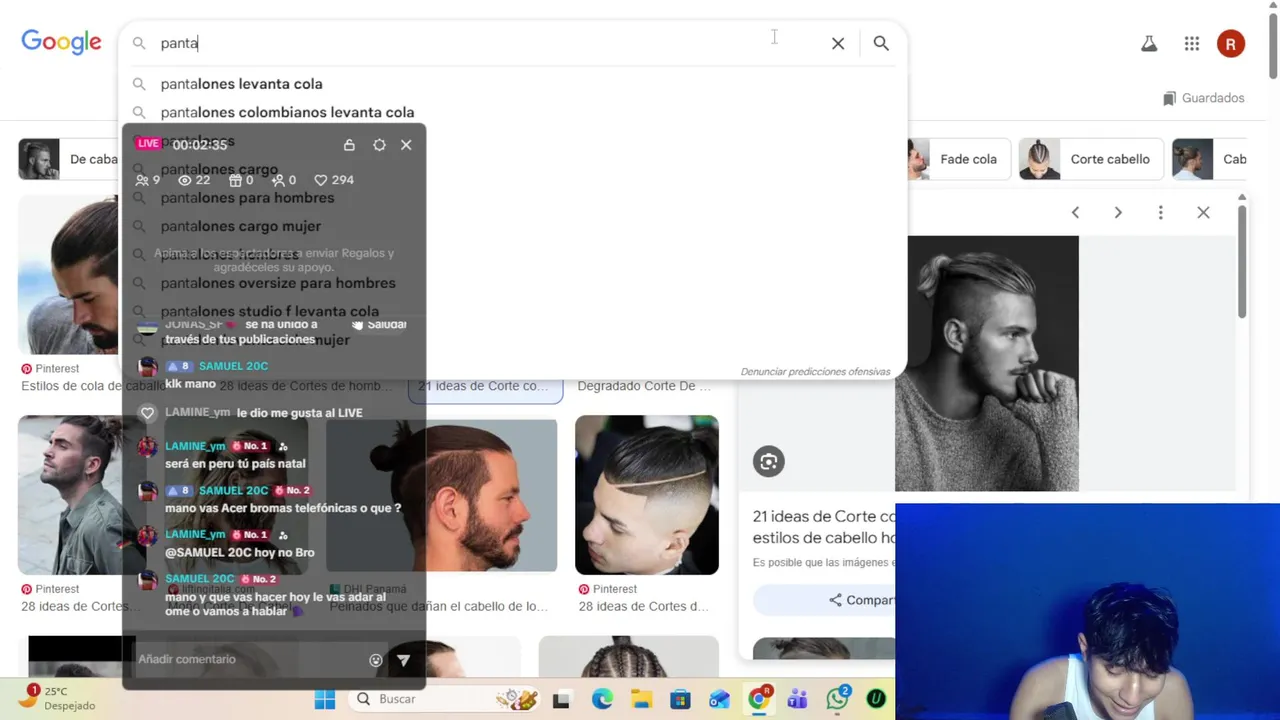Click into the Google search text field
Viewport: 1280px width, 720px height.
point(490,43)
